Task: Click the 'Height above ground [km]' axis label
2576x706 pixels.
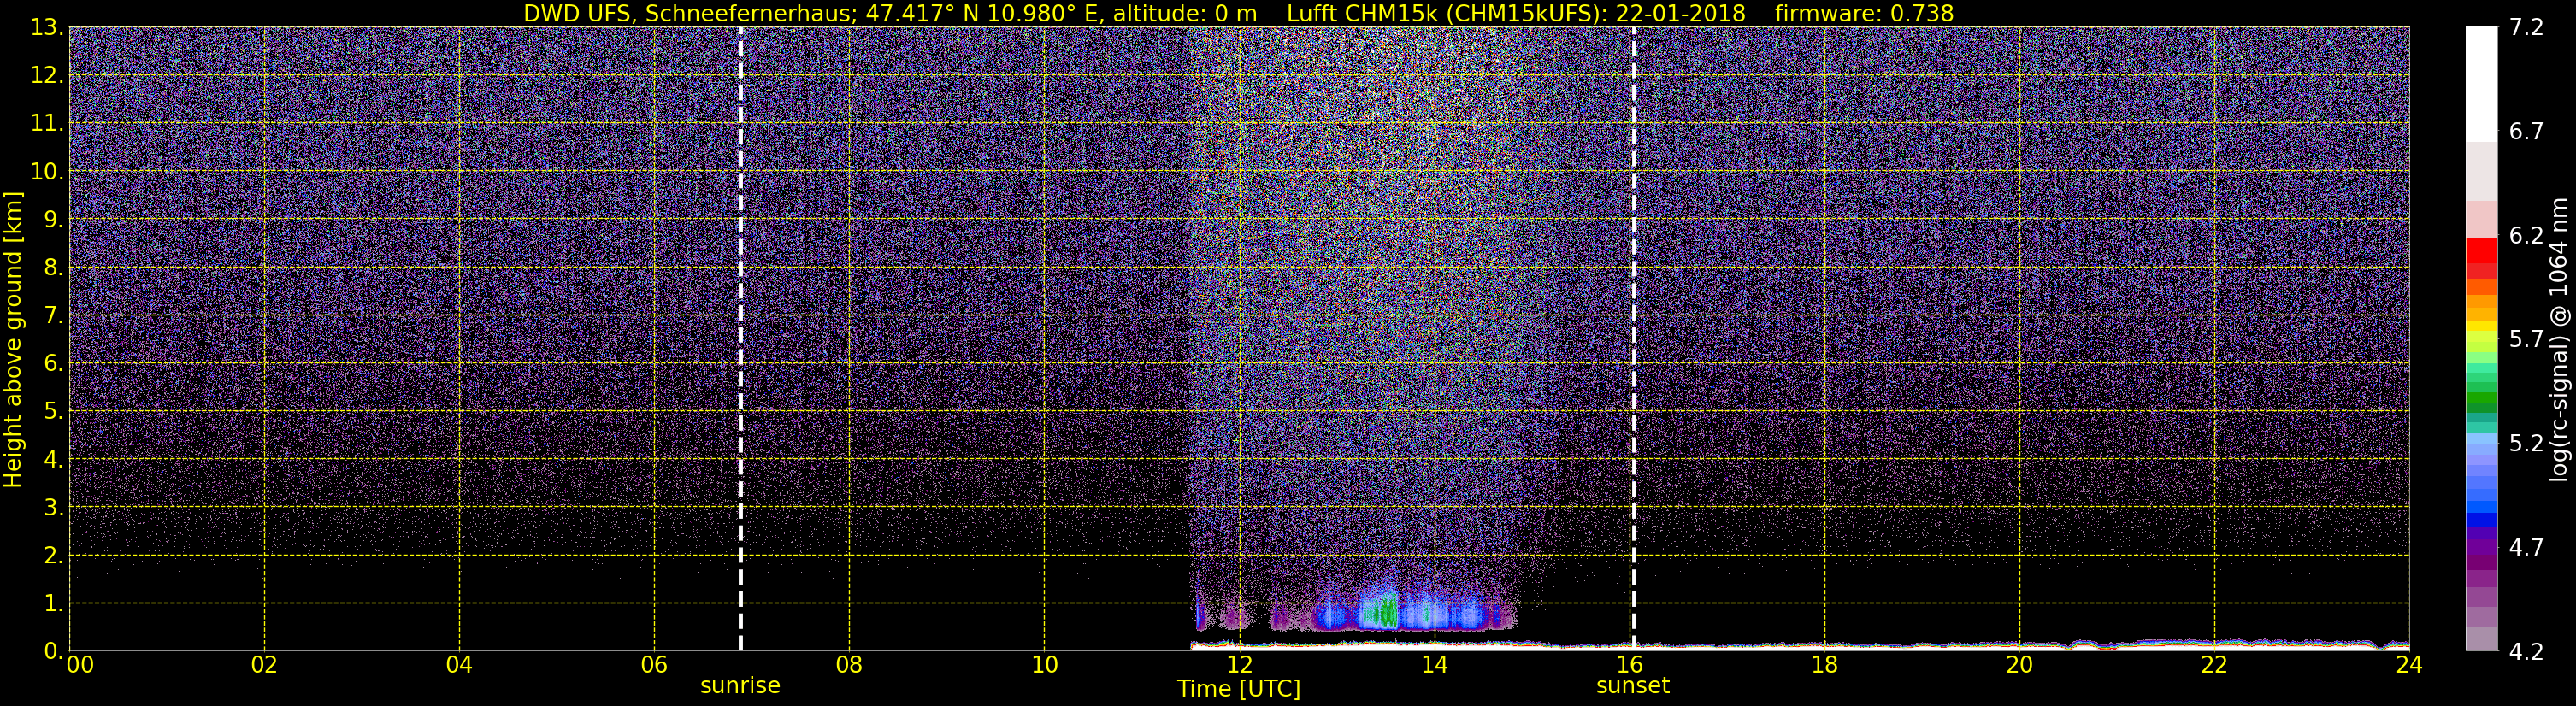Action: (13, 339)
